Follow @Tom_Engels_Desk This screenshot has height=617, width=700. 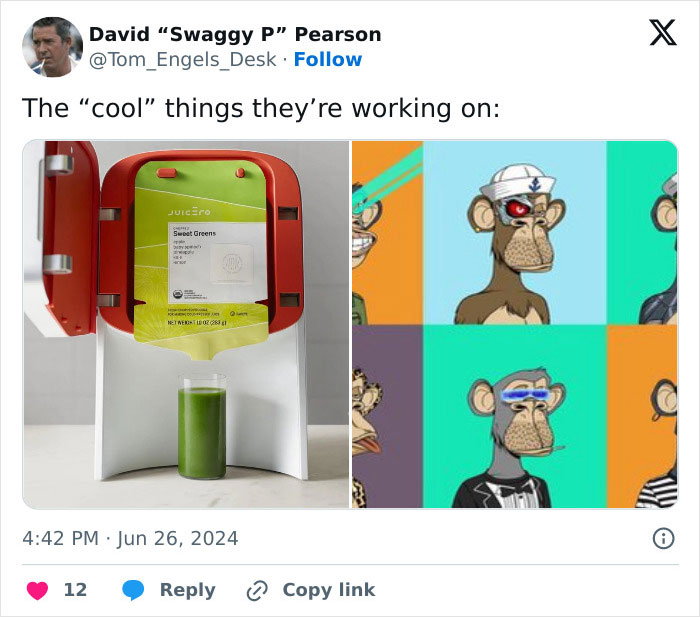(x=328, y=59)
